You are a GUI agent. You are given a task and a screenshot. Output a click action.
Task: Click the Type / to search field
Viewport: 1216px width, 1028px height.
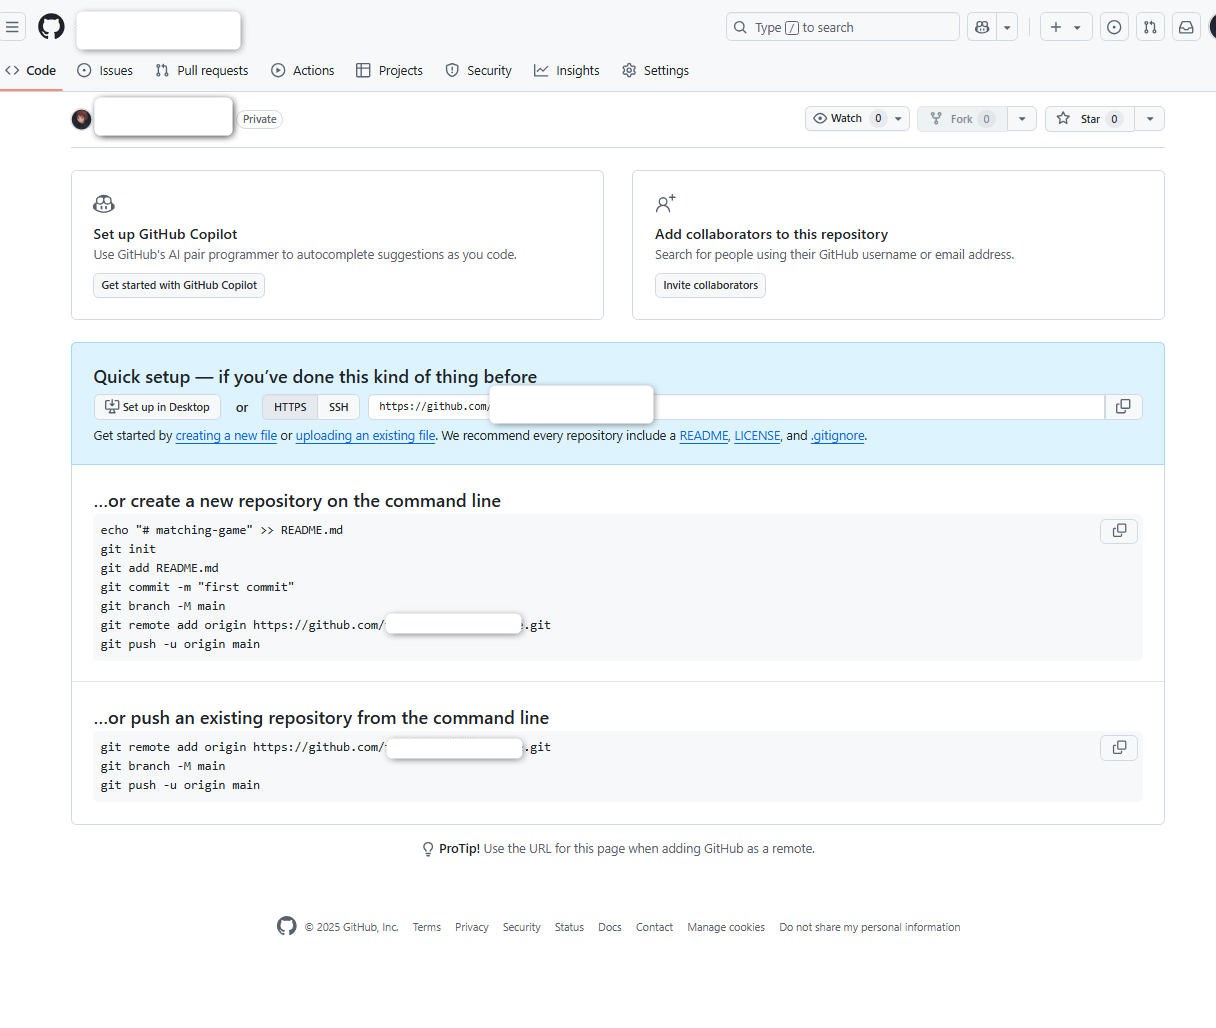[842, 27]
